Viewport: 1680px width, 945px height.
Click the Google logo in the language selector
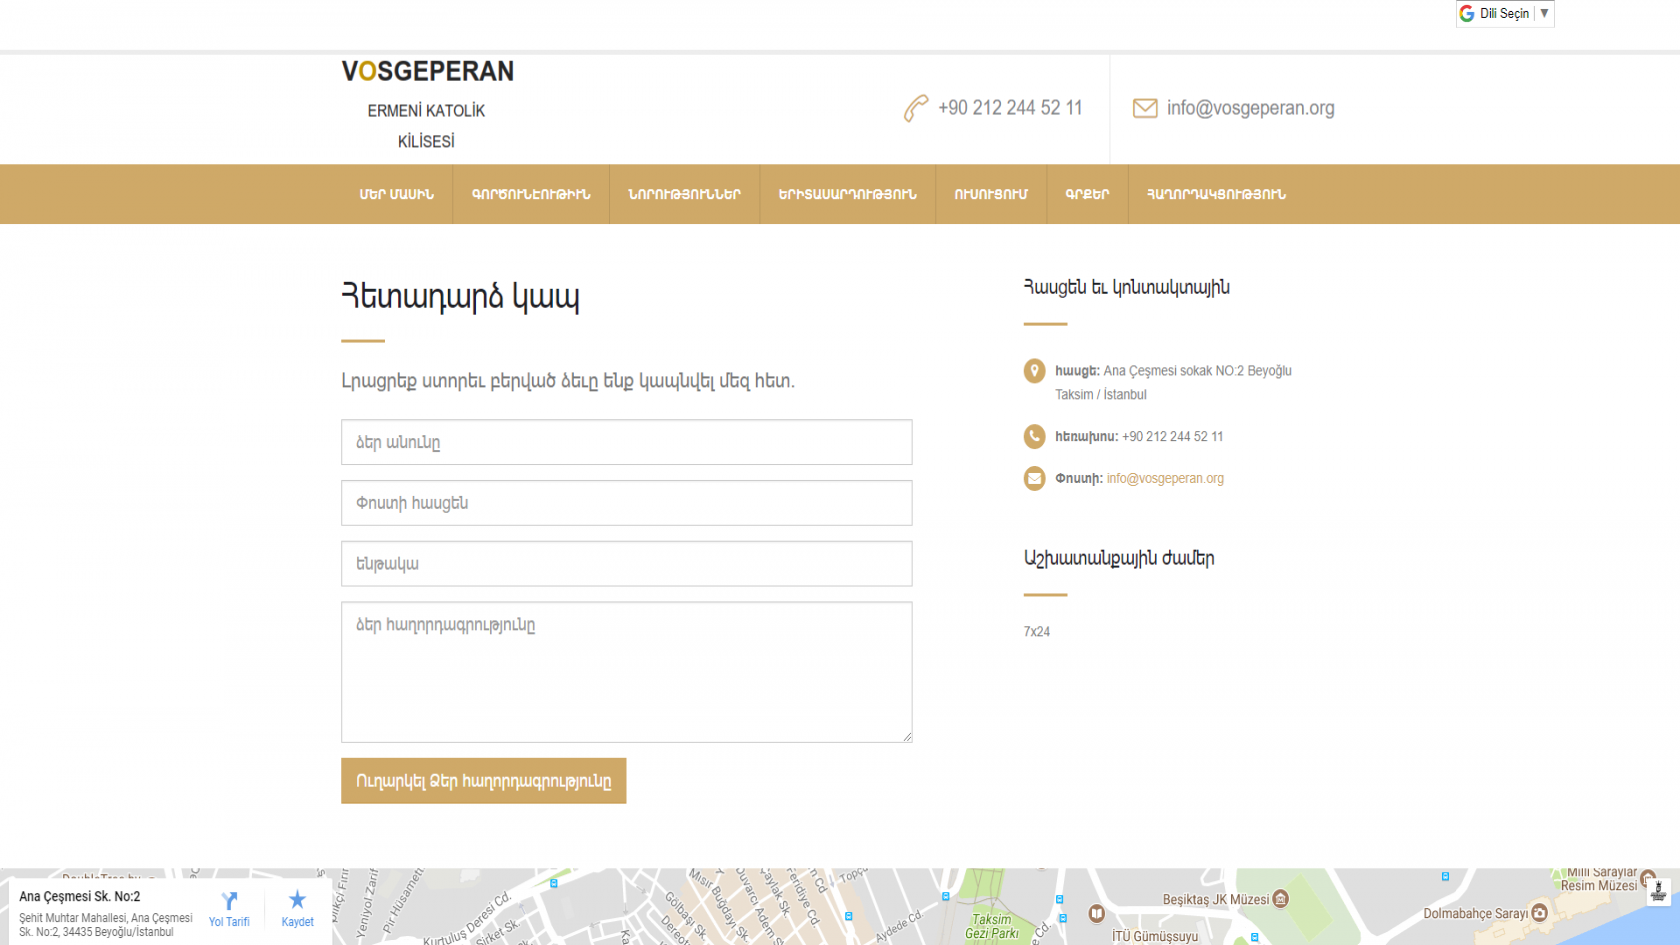1466,13
